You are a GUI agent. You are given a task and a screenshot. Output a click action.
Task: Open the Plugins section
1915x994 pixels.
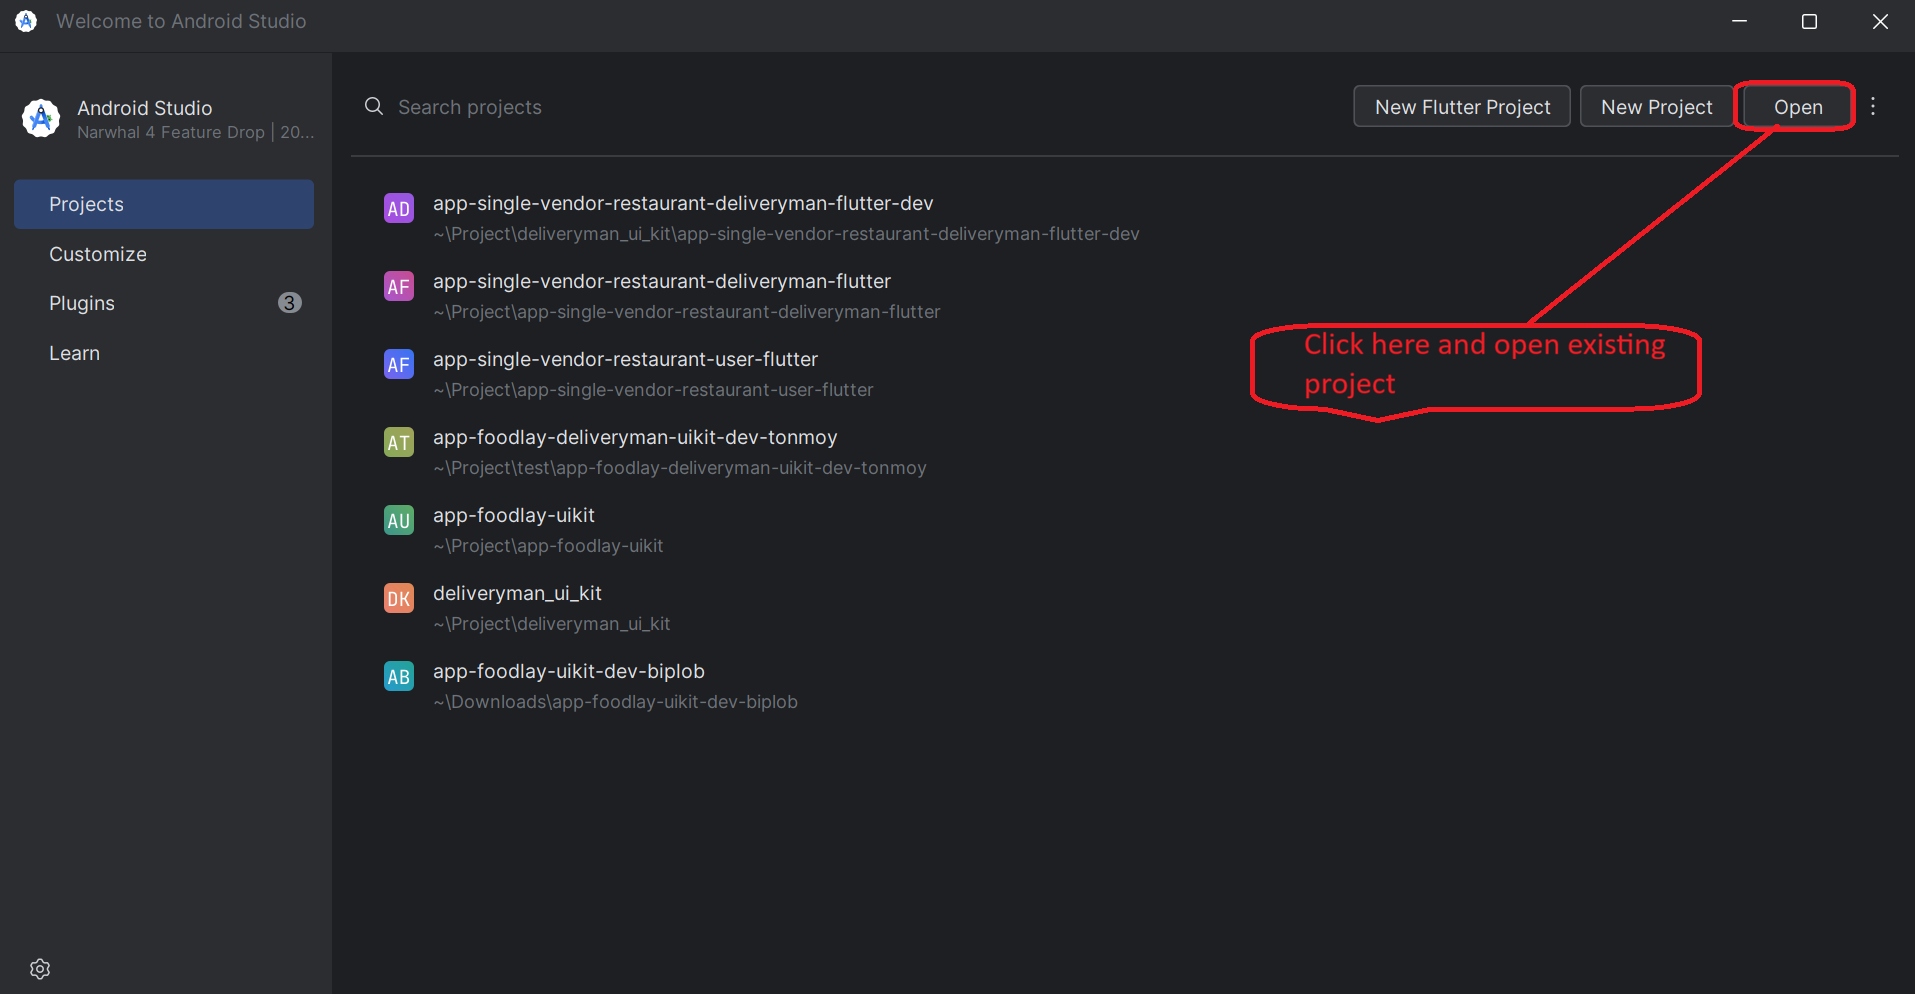[81, 302]
